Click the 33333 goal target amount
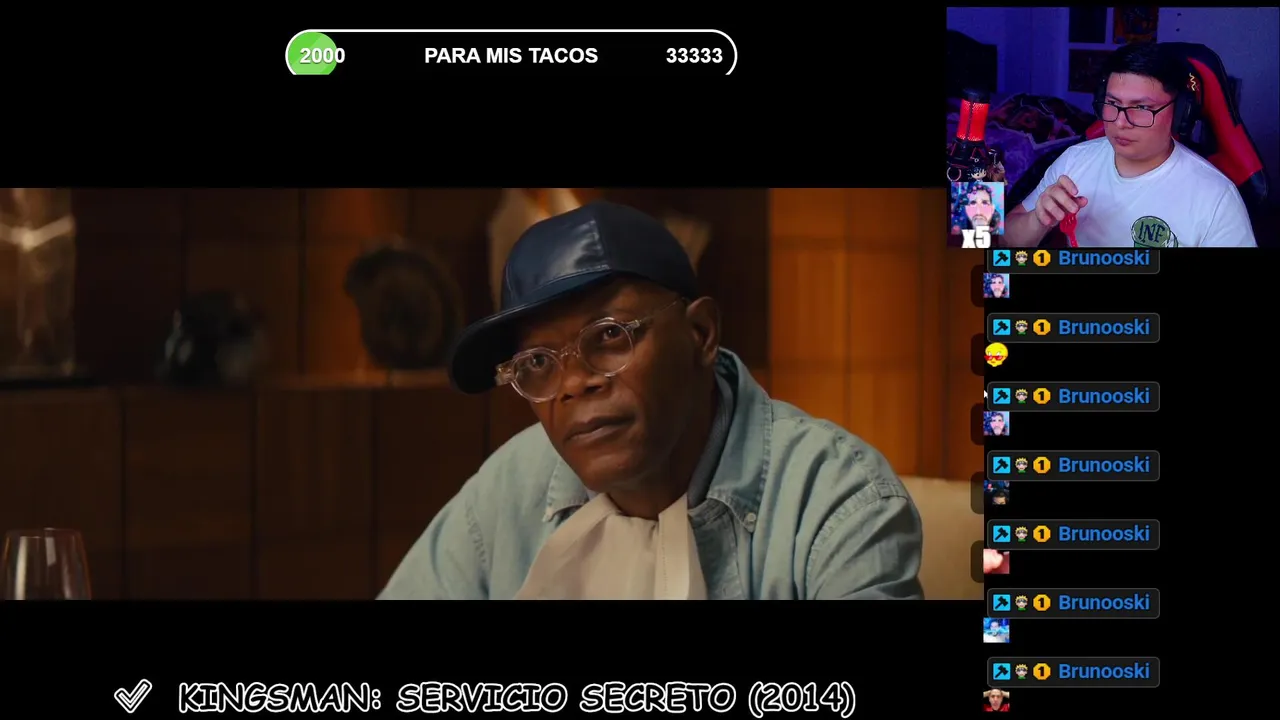The image size is (1280, 720). [x=694, y=56]
